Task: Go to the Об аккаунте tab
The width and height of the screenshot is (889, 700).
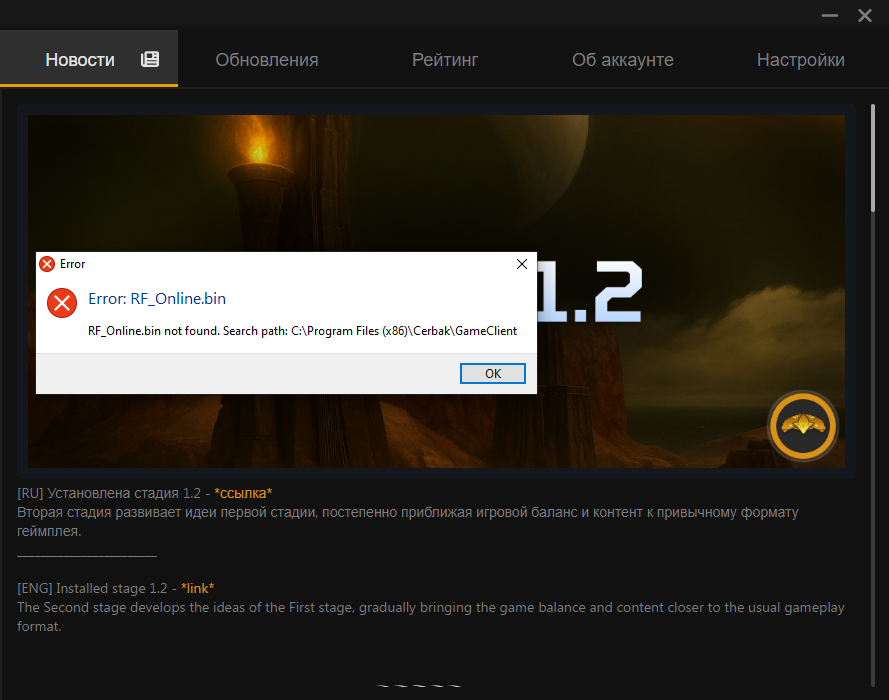Action: point(622,60)
